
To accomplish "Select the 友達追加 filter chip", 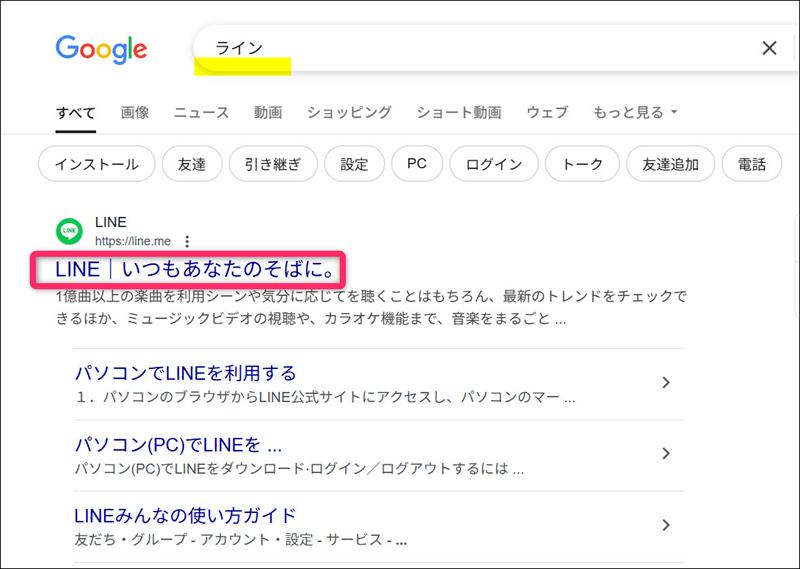I will point(670,164).
